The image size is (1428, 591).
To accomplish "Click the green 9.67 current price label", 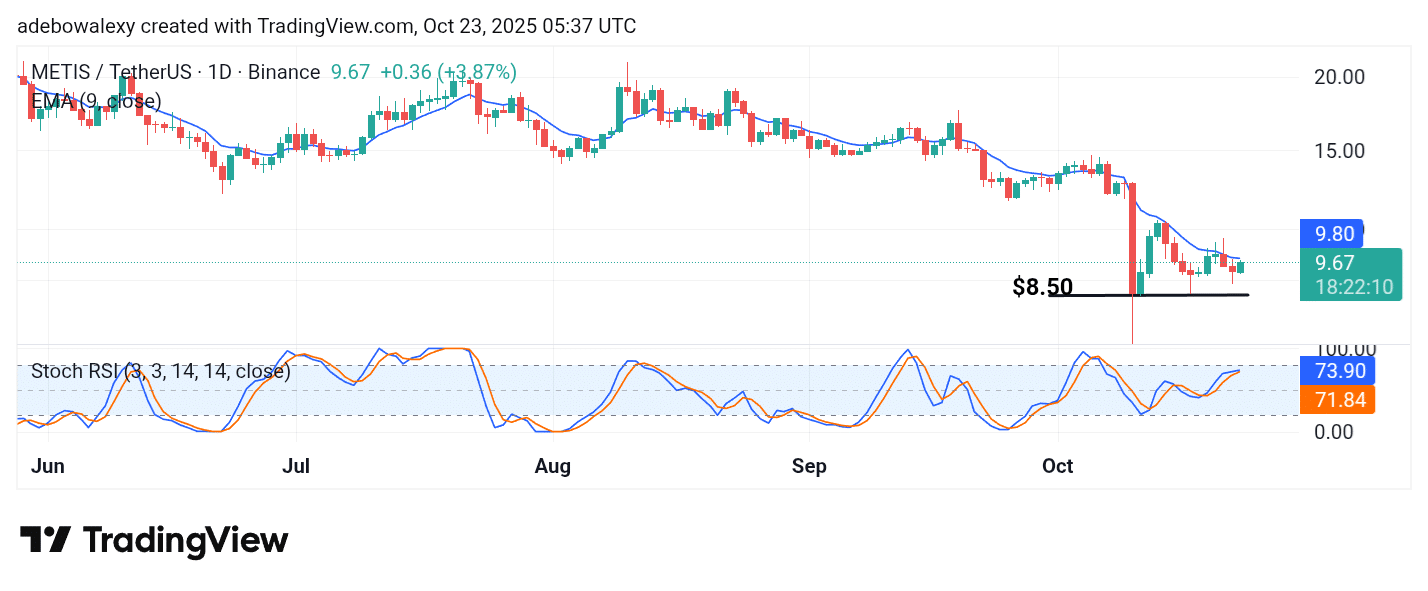I will coord(1334,263).
